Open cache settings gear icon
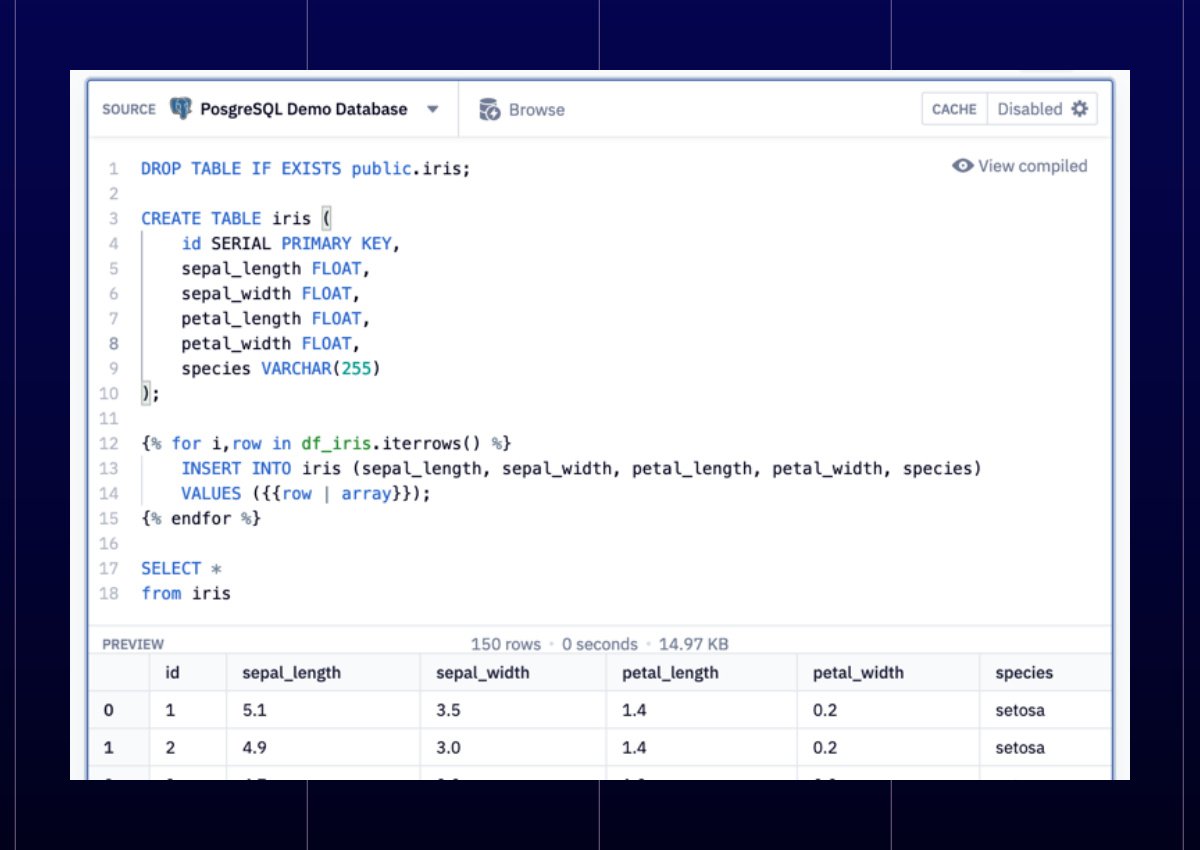 coord(1079,109)
